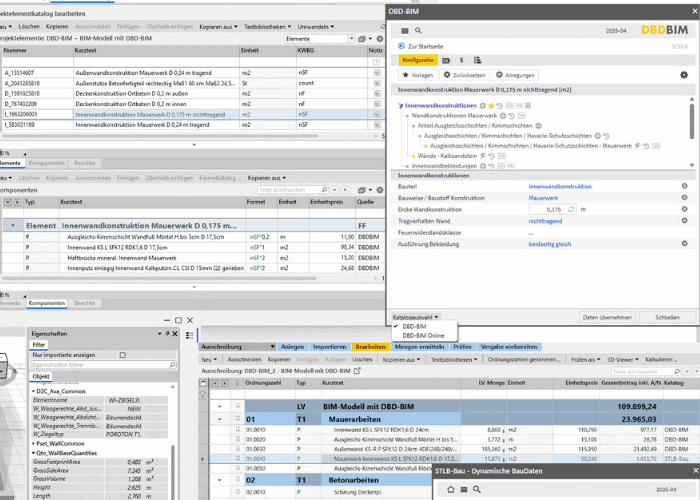The width and height of the screenshot is (700, 500).
Task: Open Kopieren aus dropdown in the top toolbar
Action: coord(218,27)
